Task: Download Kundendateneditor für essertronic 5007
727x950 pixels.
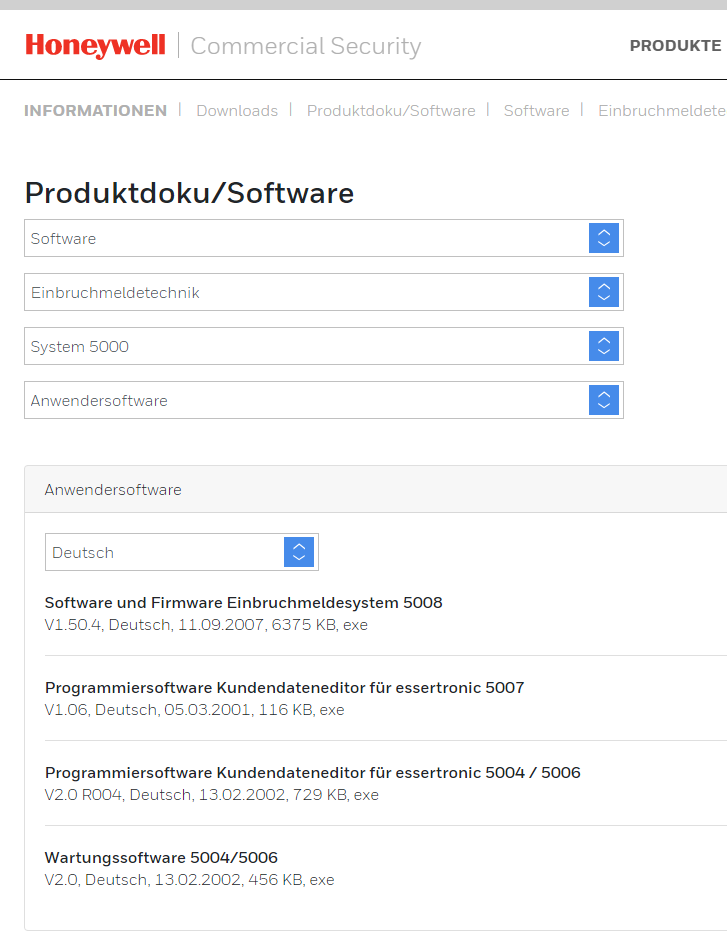Action: point(284,688)
